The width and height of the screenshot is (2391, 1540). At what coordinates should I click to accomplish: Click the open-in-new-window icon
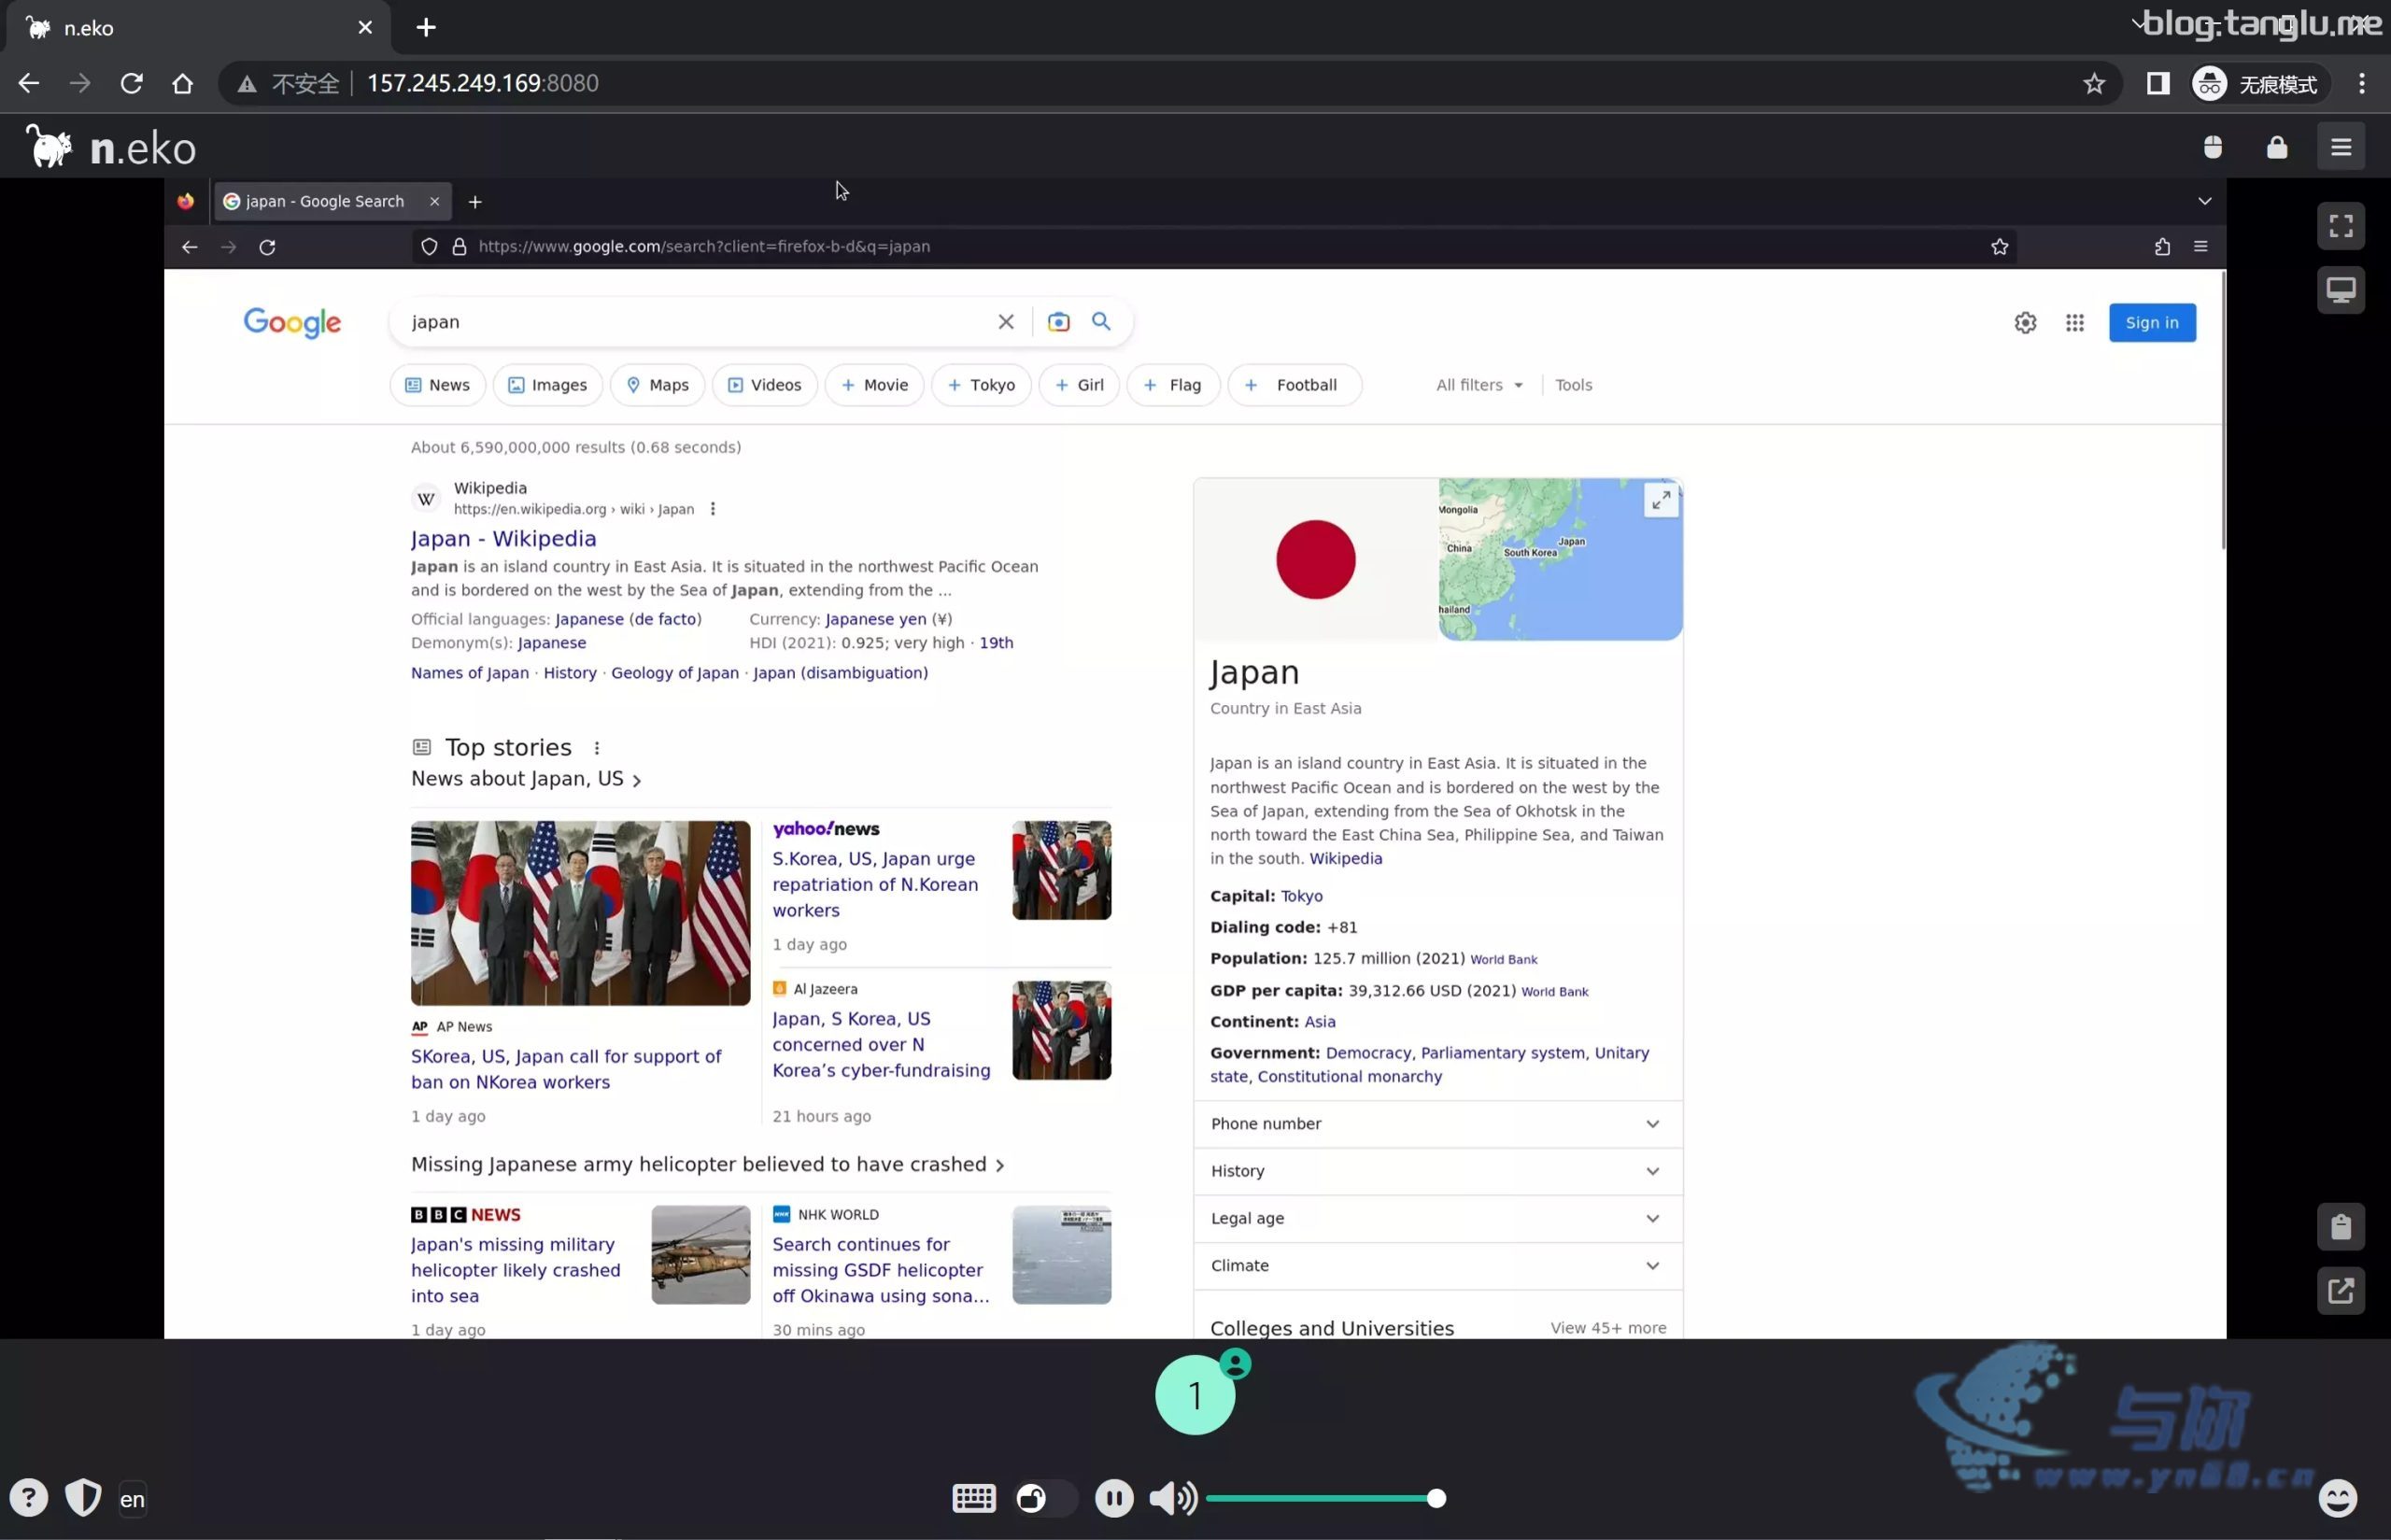click(x=2340, y=1291)
